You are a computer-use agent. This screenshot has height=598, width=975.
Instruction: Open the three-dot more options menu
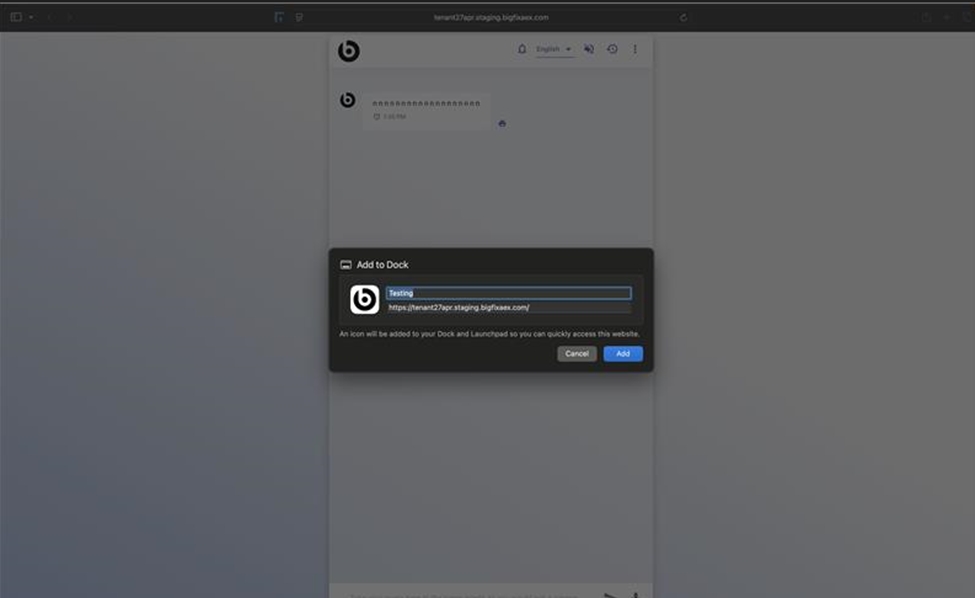[635, 49]
